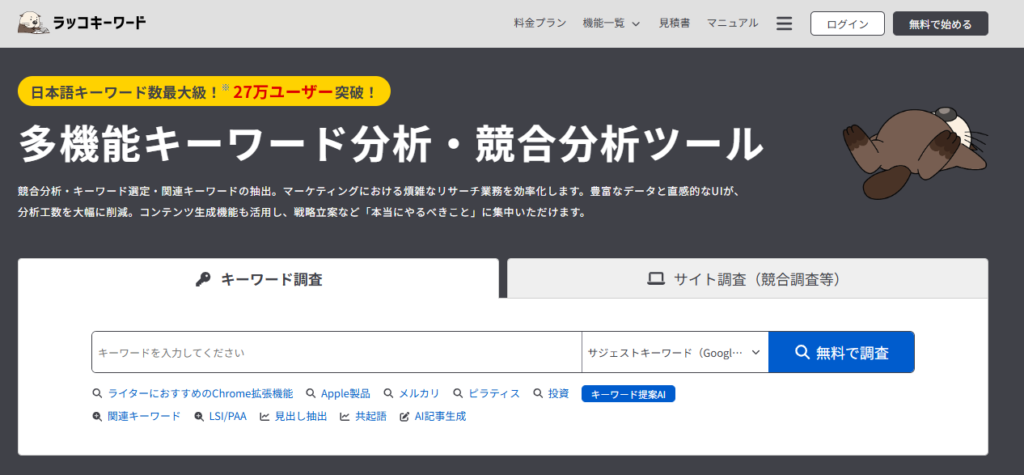Click the 共起語 link

363,416
